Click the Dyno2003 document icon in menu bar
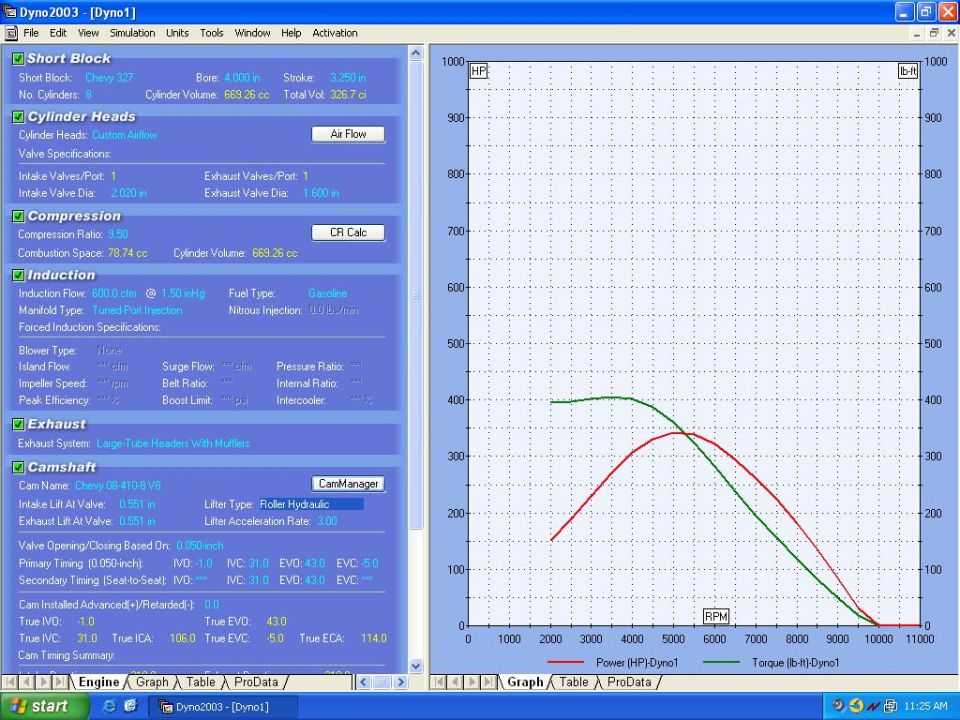Screen dimensions: 960x720 tap(10, 33)
